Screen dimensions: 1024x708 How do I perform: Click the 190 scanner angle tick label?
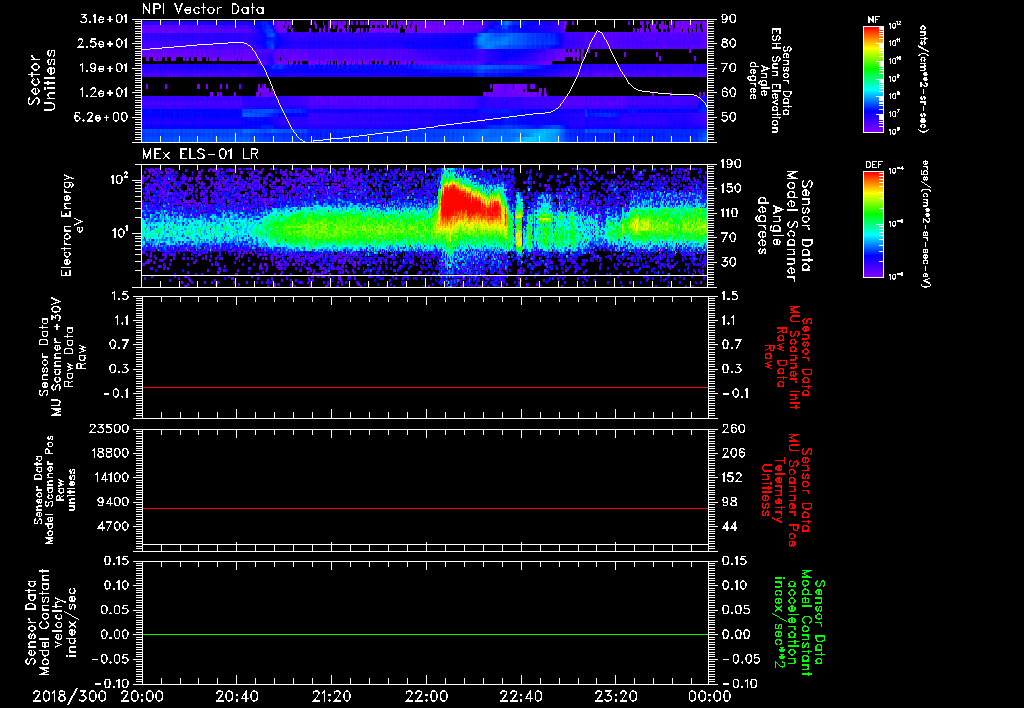coord(730,164)
